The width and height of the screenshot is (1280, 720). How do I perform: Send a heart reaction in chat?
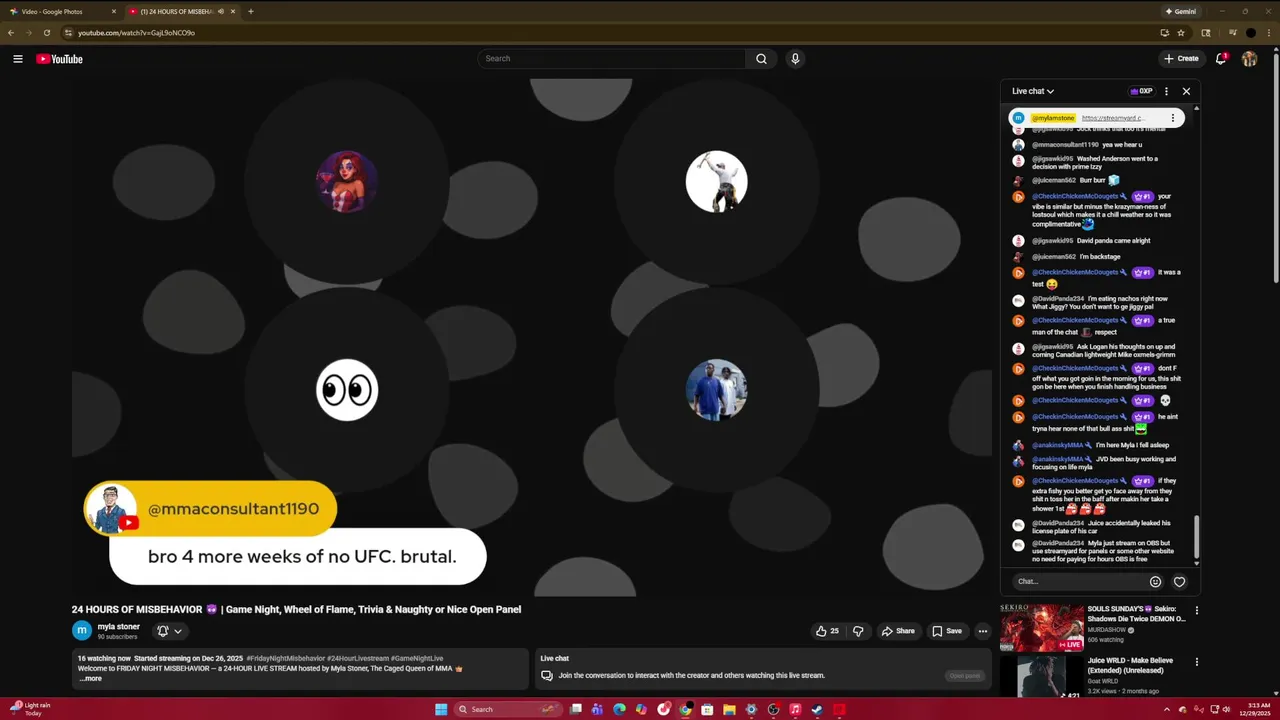(x=1179, y=582)
